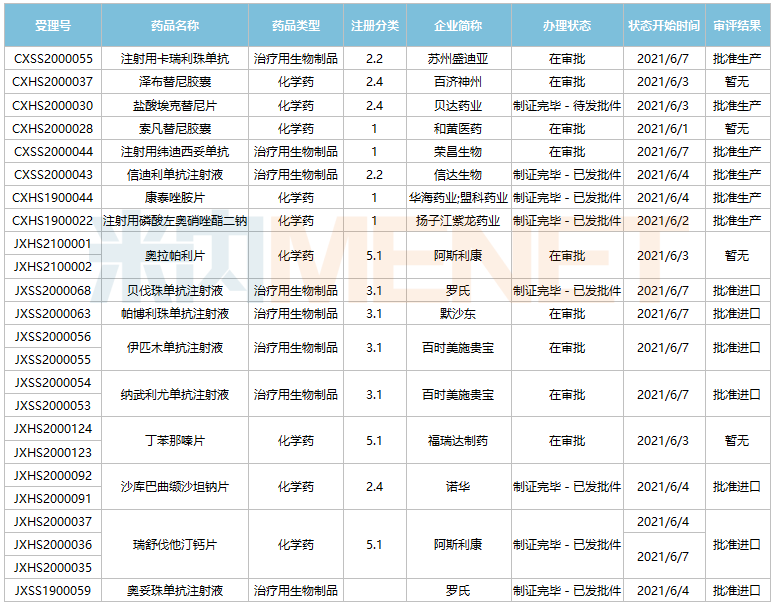
Task: Click cell 贝伐珠单抗注射液
Action: click(x=175, y=291)
